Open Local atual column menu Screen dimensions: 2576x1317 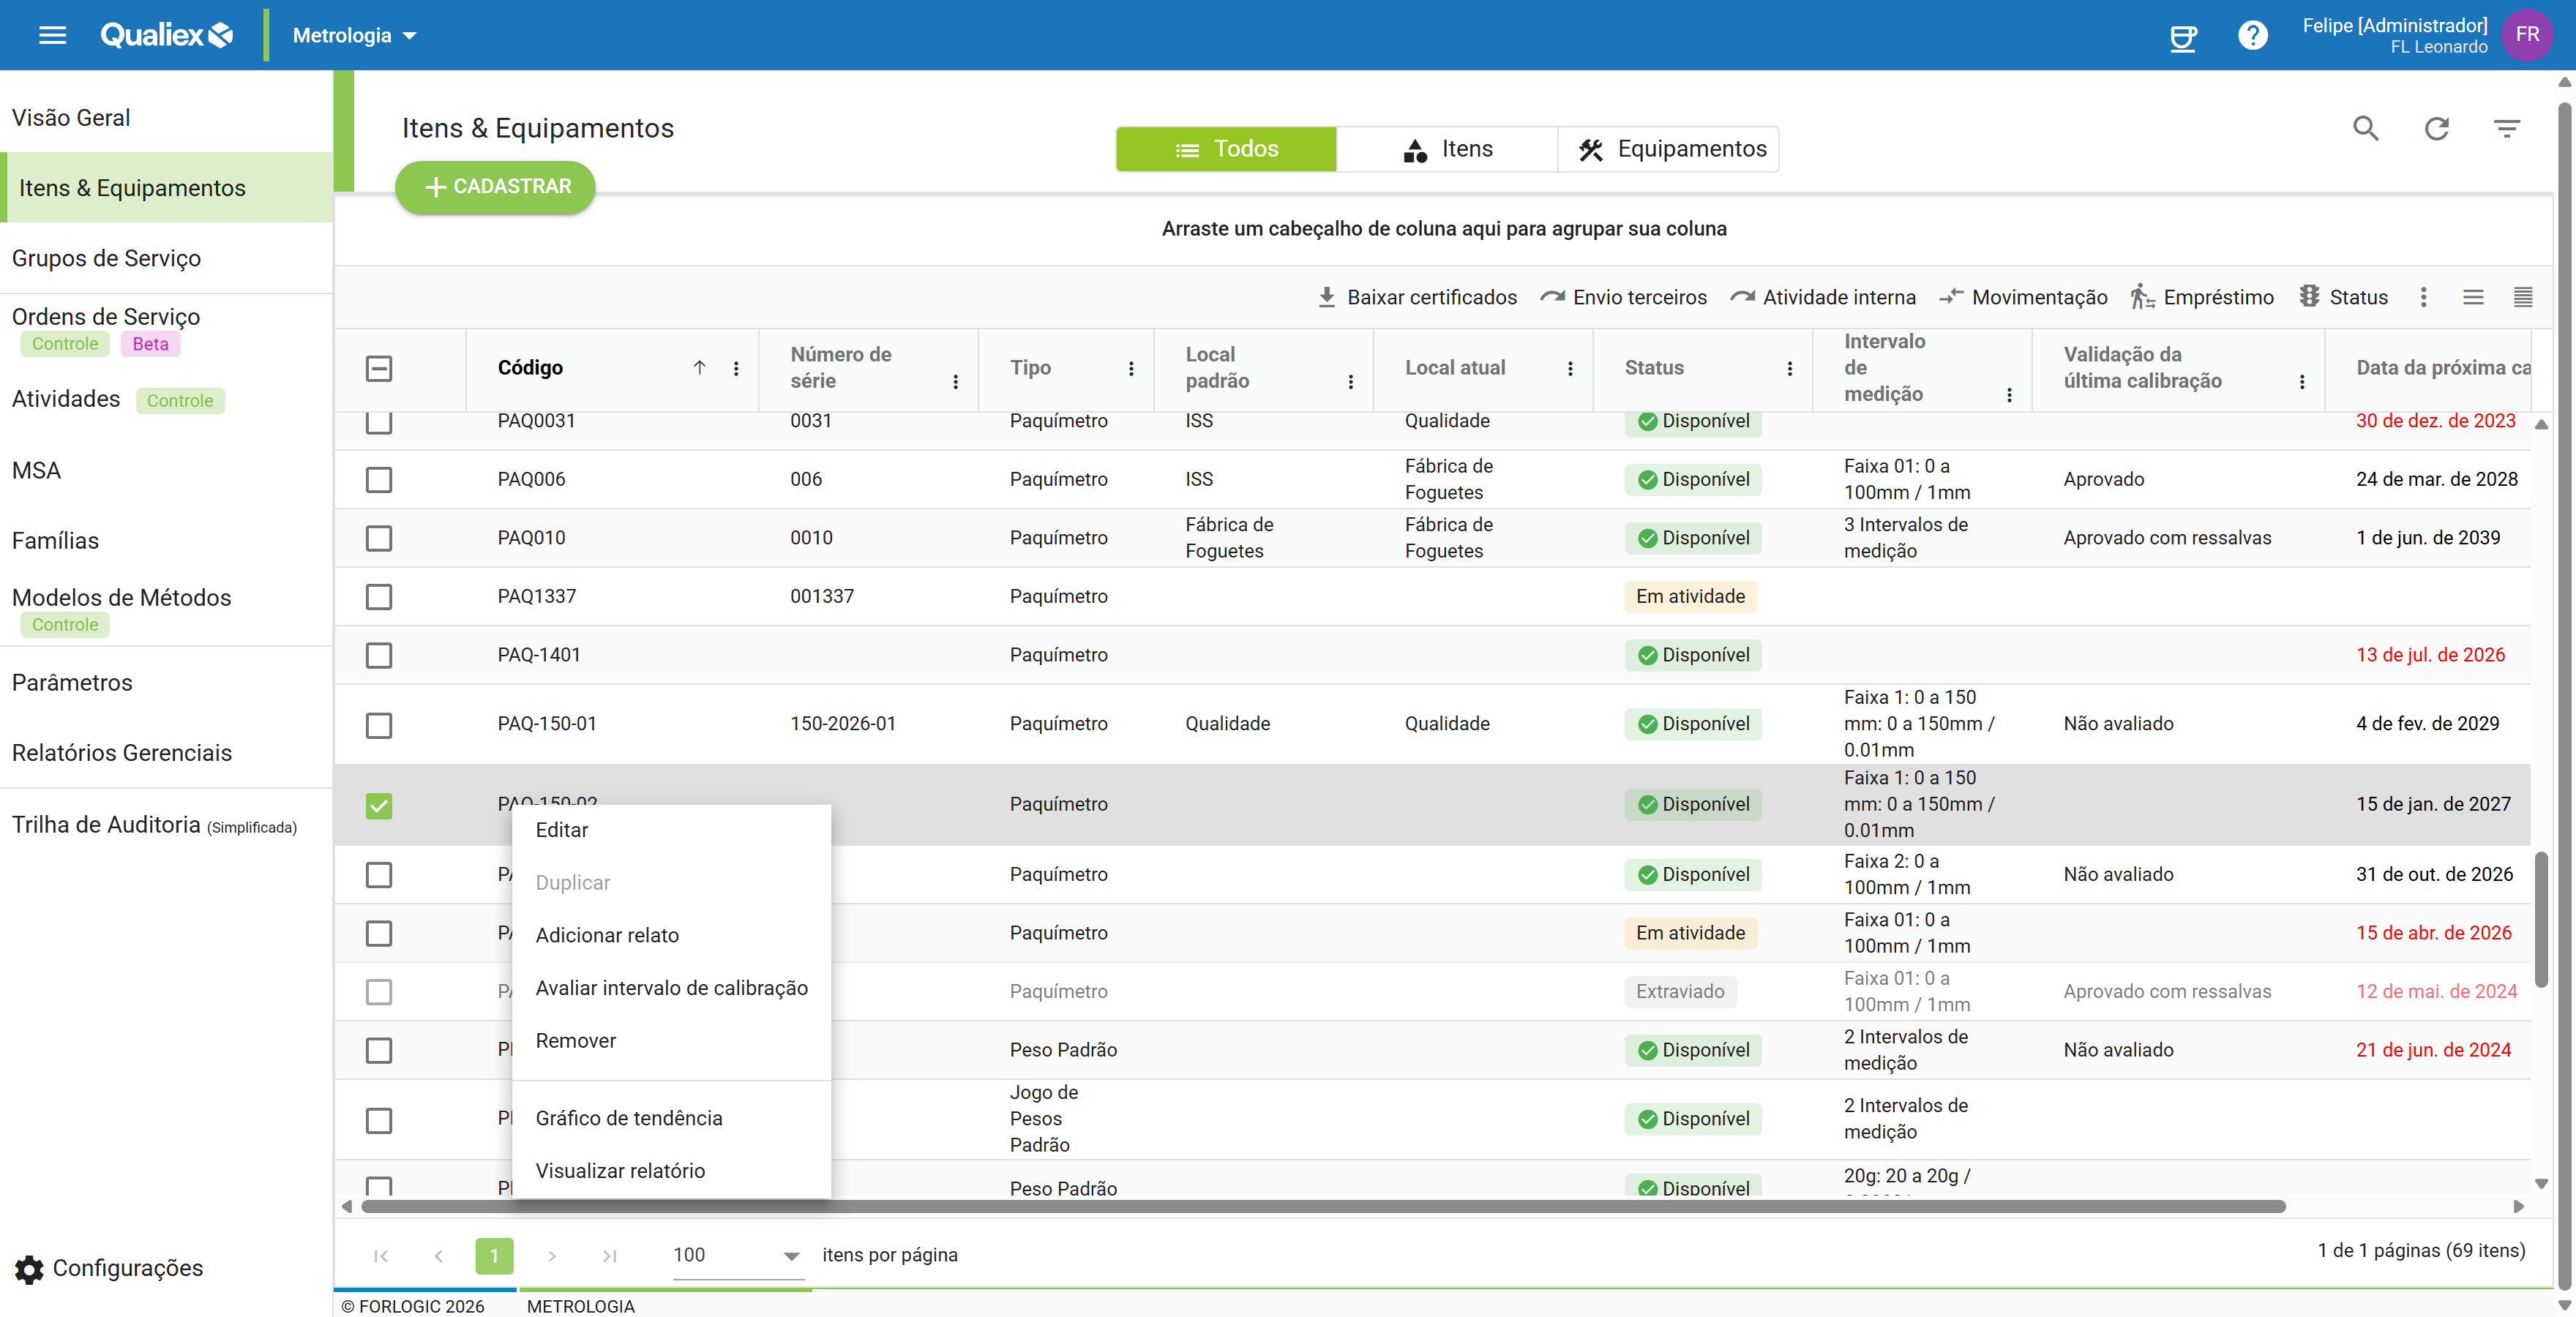point(1570,368)
